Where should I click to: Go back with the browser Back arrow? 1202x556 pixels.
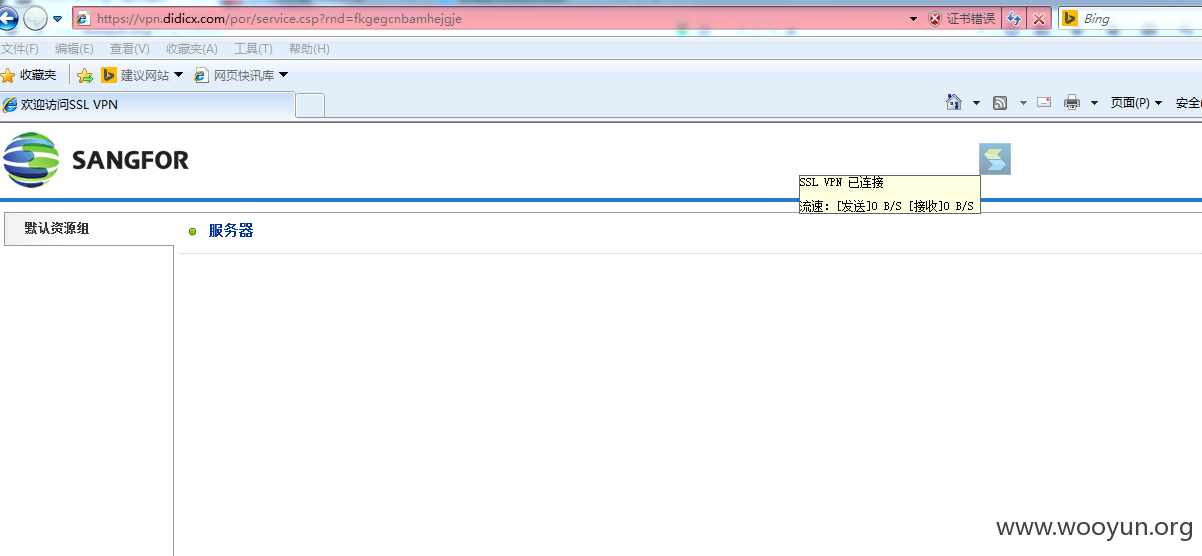point(7,18)
